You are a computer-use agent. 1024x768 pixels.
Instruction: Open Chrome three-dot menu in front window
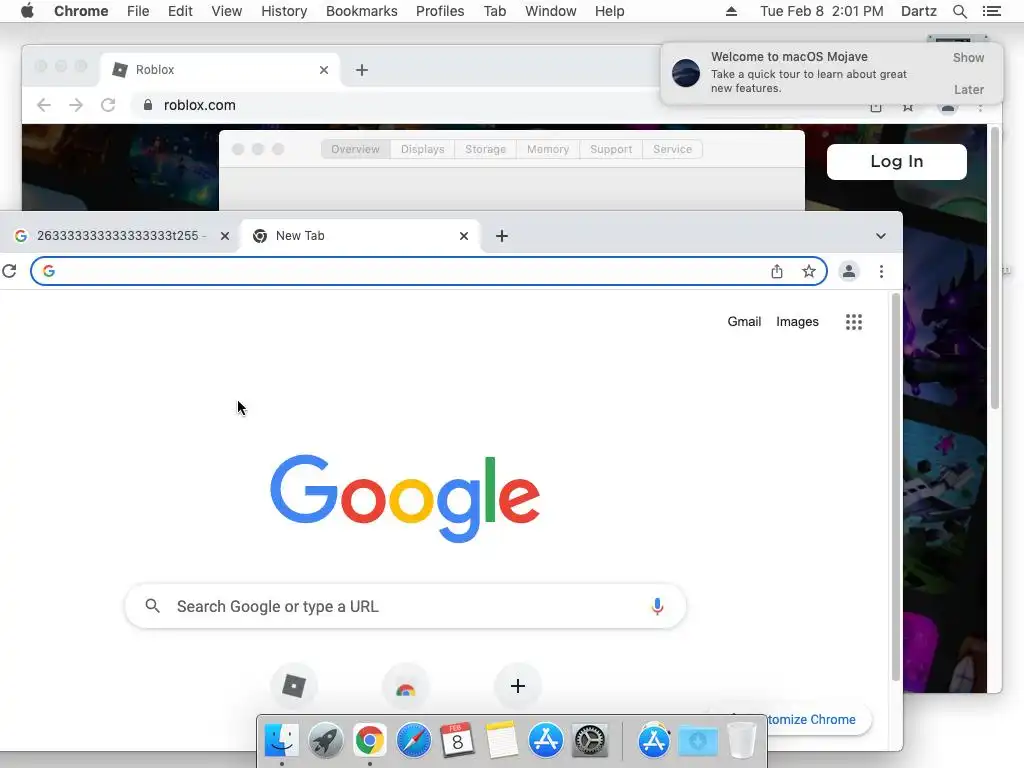click(x=881, y=271)
